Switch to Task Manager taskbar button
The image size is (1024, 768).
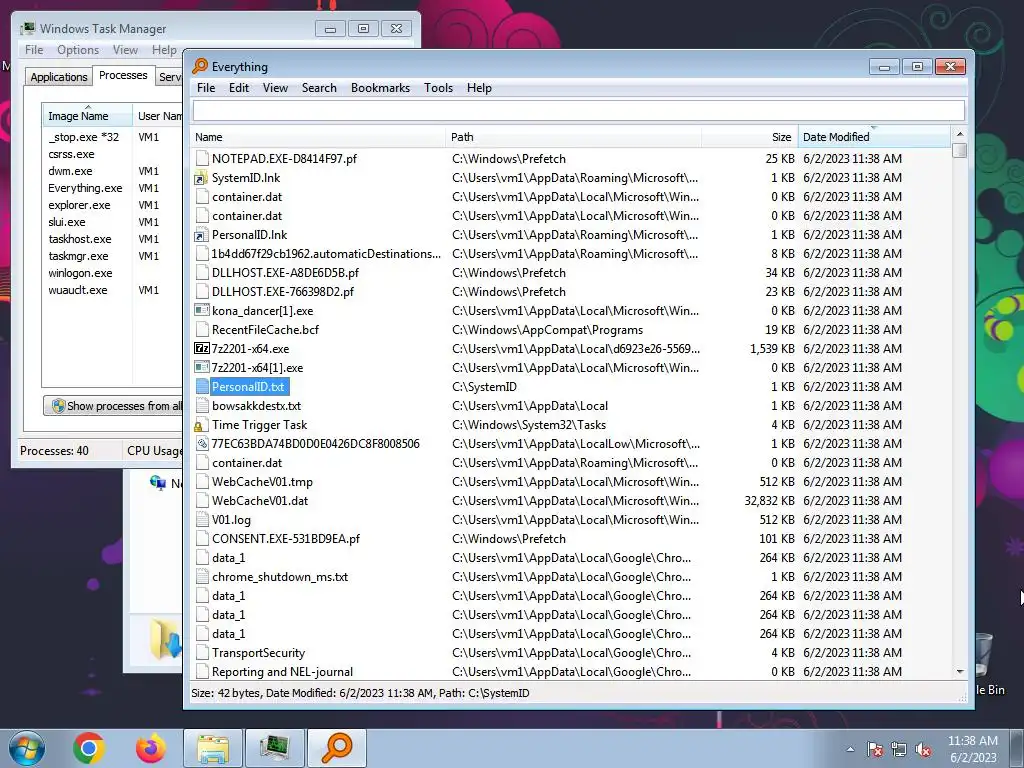tap(274, 748)
